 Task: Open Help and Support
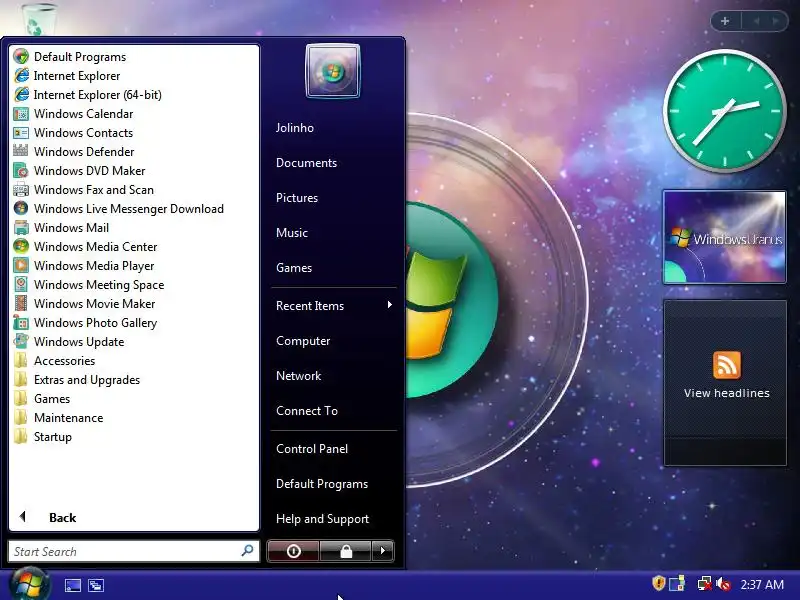(x=322, y=519)
